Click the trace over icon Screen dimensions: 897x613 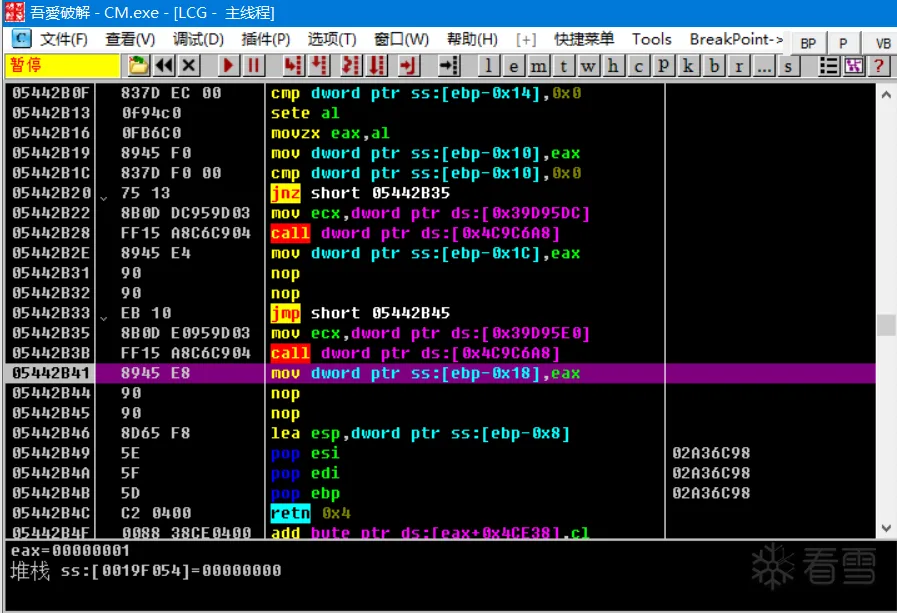pyautogui.click(x=376, y=65)
